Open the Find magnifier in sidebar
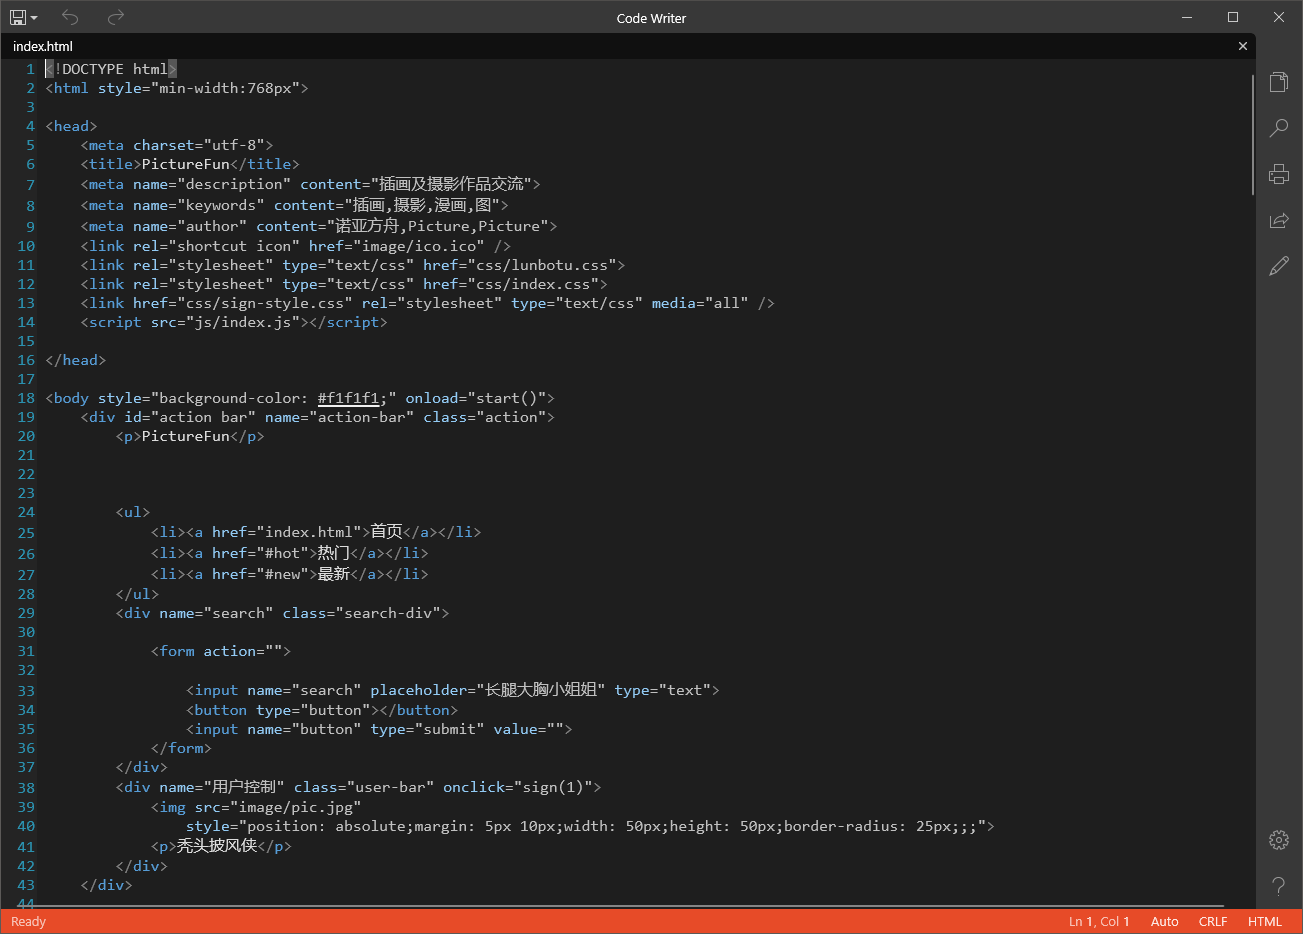 click(1278, 128)
